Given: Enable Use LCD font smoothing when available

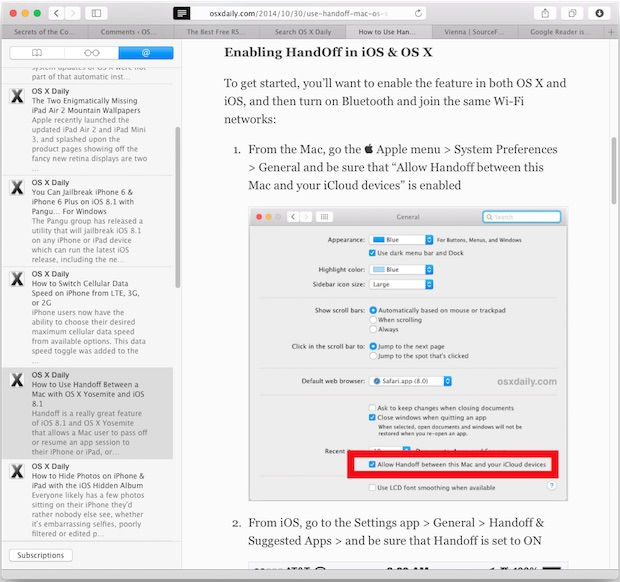Looking at the screenshot, I should click(372, 488).
